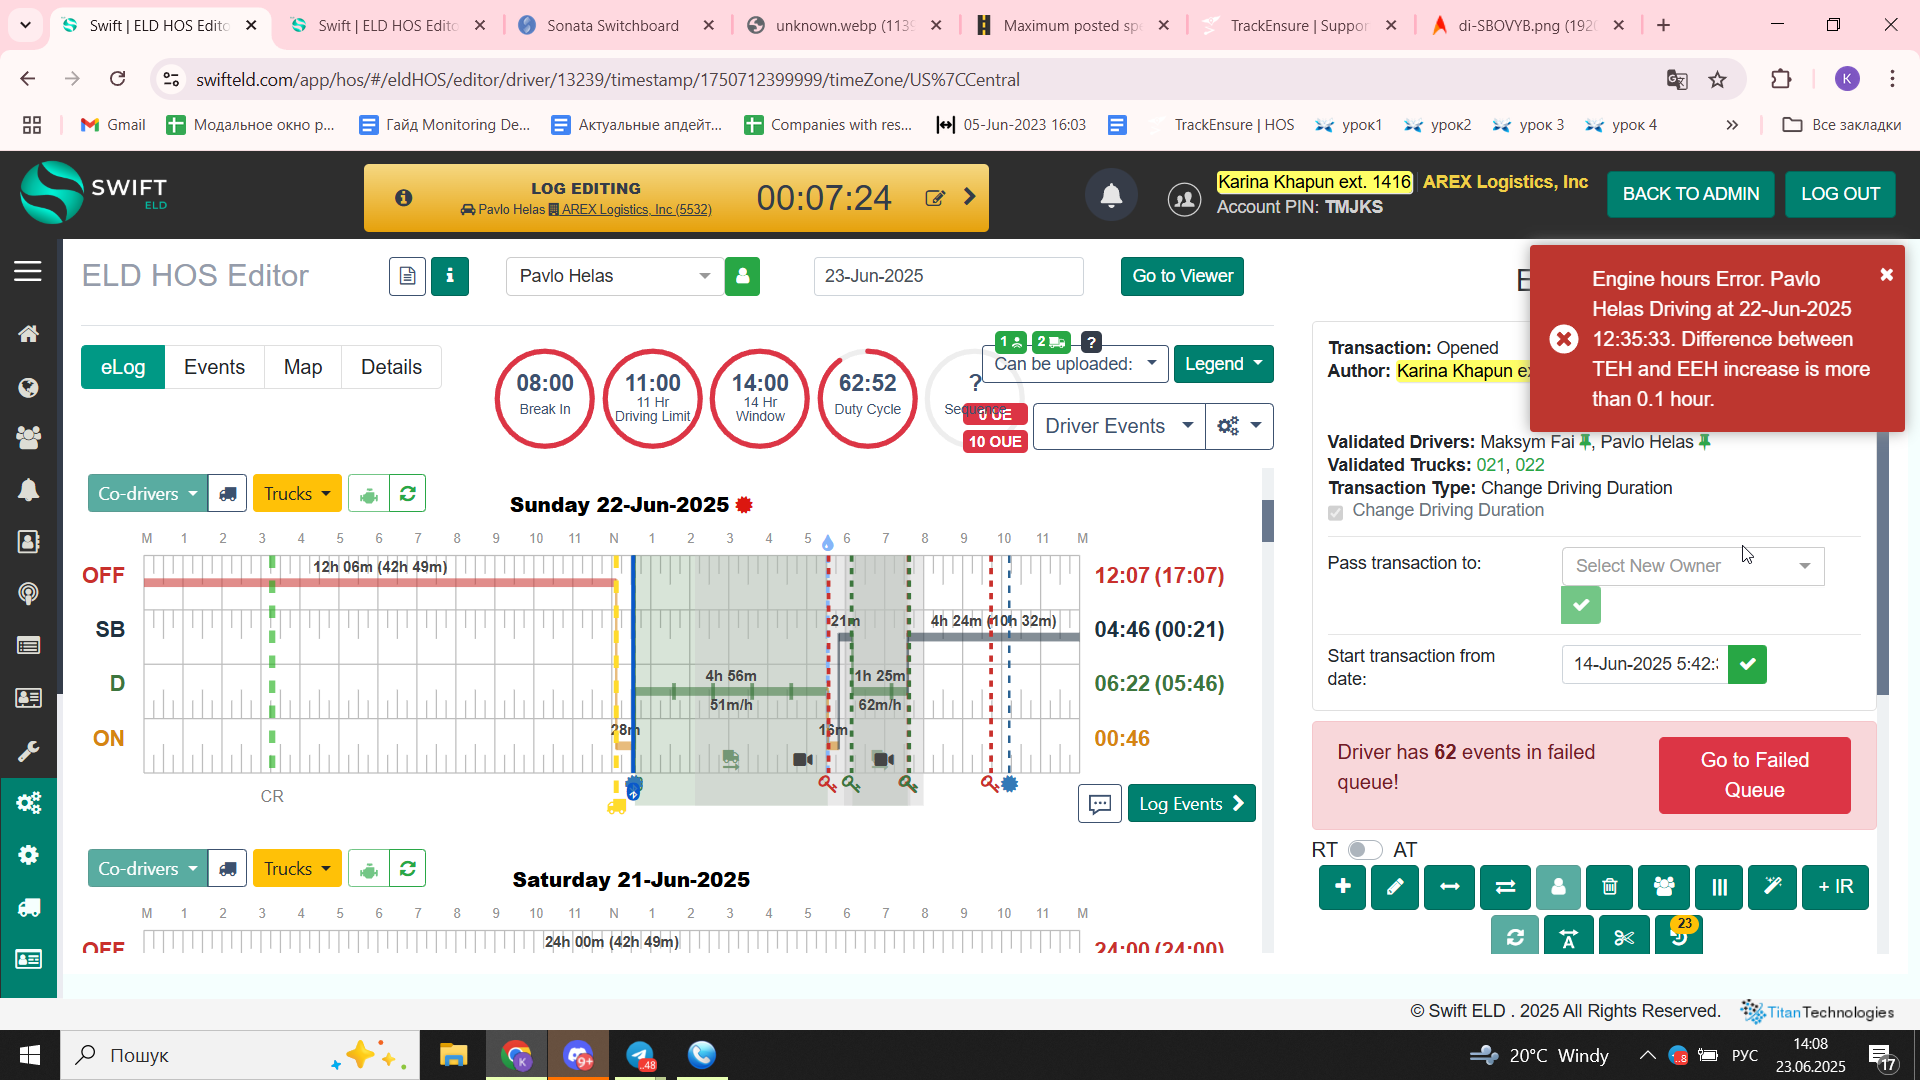Click the magic wand icon
This screenshot has height=1080, width=1920.
pyautogui.click(x=1773, y=887)
